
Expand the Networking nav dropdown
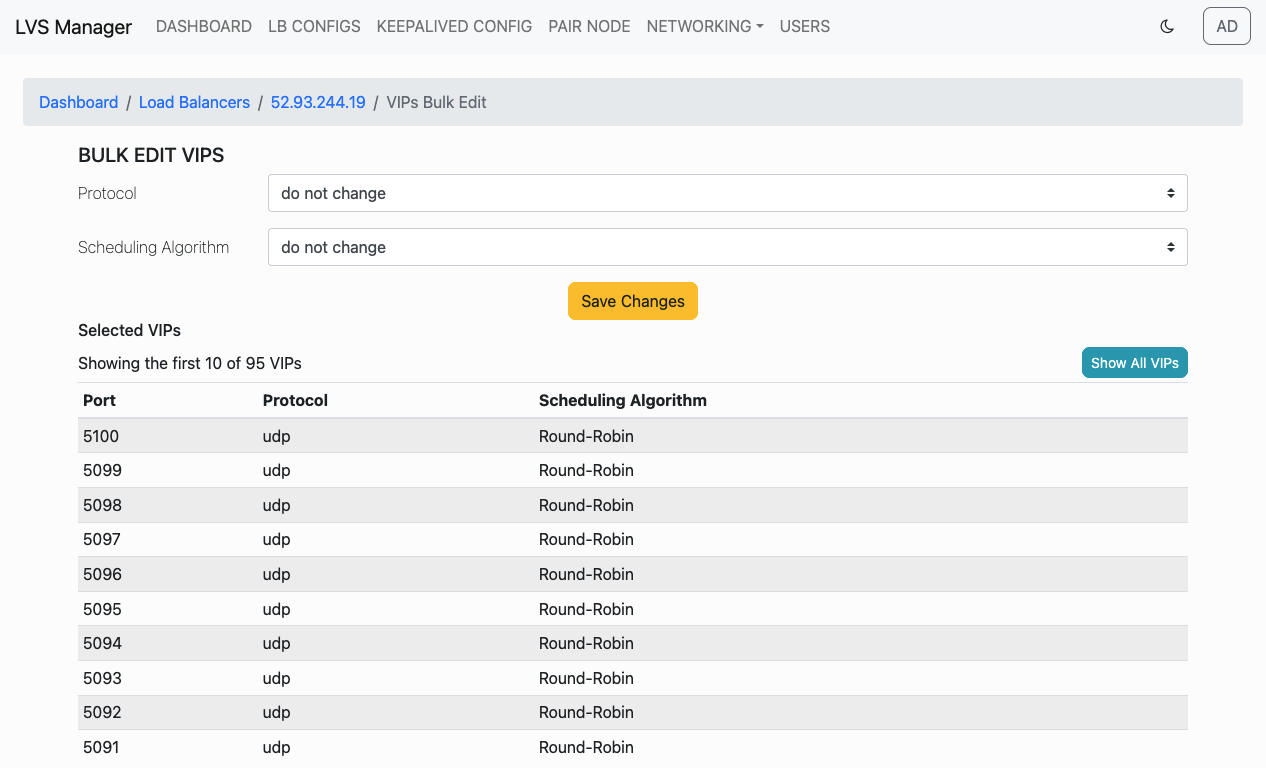pyautogui.click(x=705, y=27)
